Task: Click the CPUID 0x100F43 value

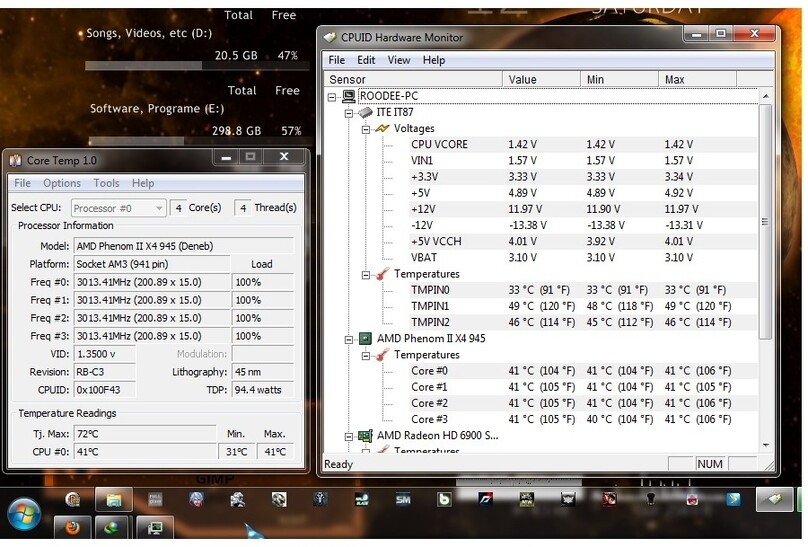Action: (105, 390)
